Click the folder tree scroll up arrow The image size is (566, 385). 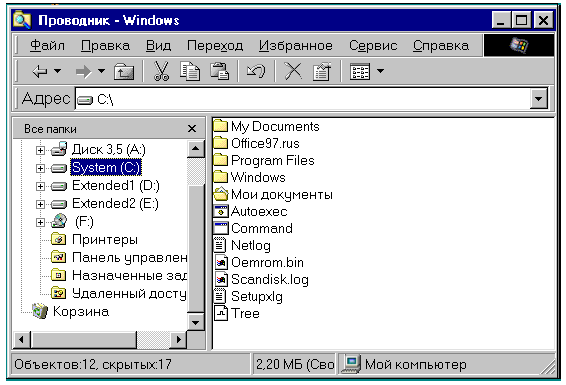pos(196,149)
